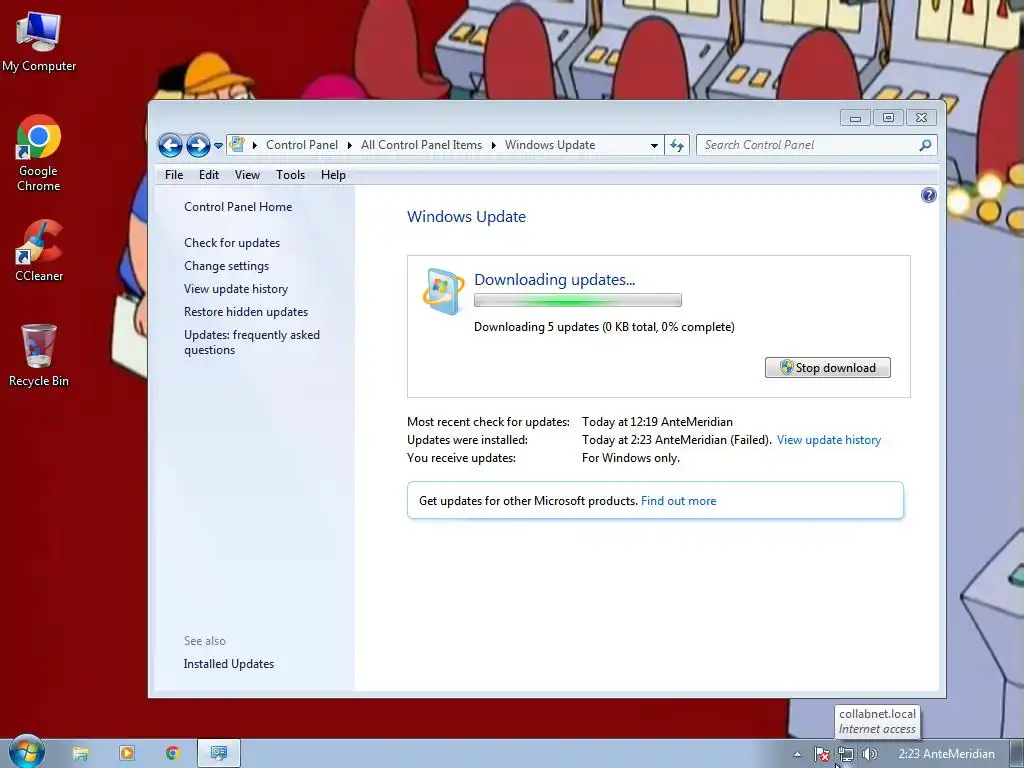The width and height of the screenshot is (1024, 768).
Task: Open the View menu
Action: (248, 175)
